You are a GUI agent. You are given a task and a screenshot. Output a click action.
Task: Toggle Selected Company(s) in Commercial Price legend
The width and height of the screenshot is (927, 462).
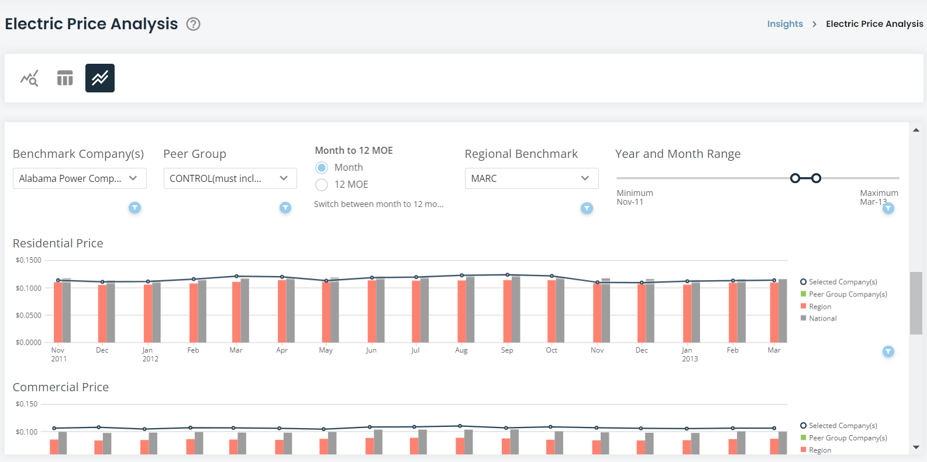[x=838, y=426]
